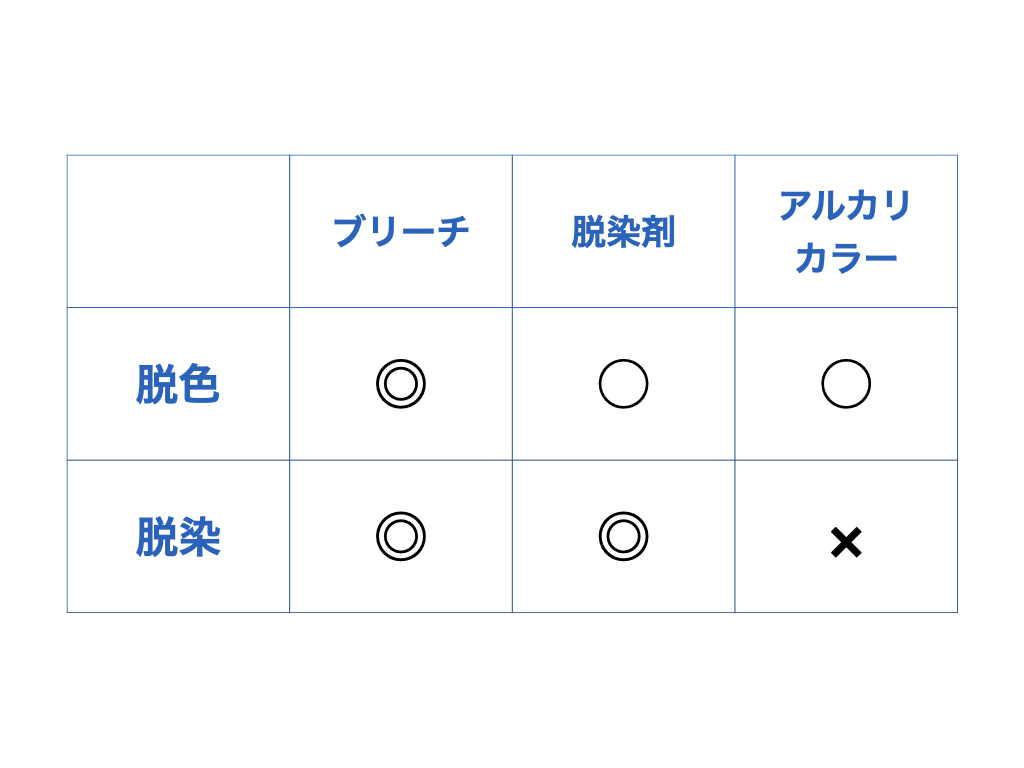Click the ブリーチ column header
The width and height of the screenshot is (1024, 768).
click(401, 232)
